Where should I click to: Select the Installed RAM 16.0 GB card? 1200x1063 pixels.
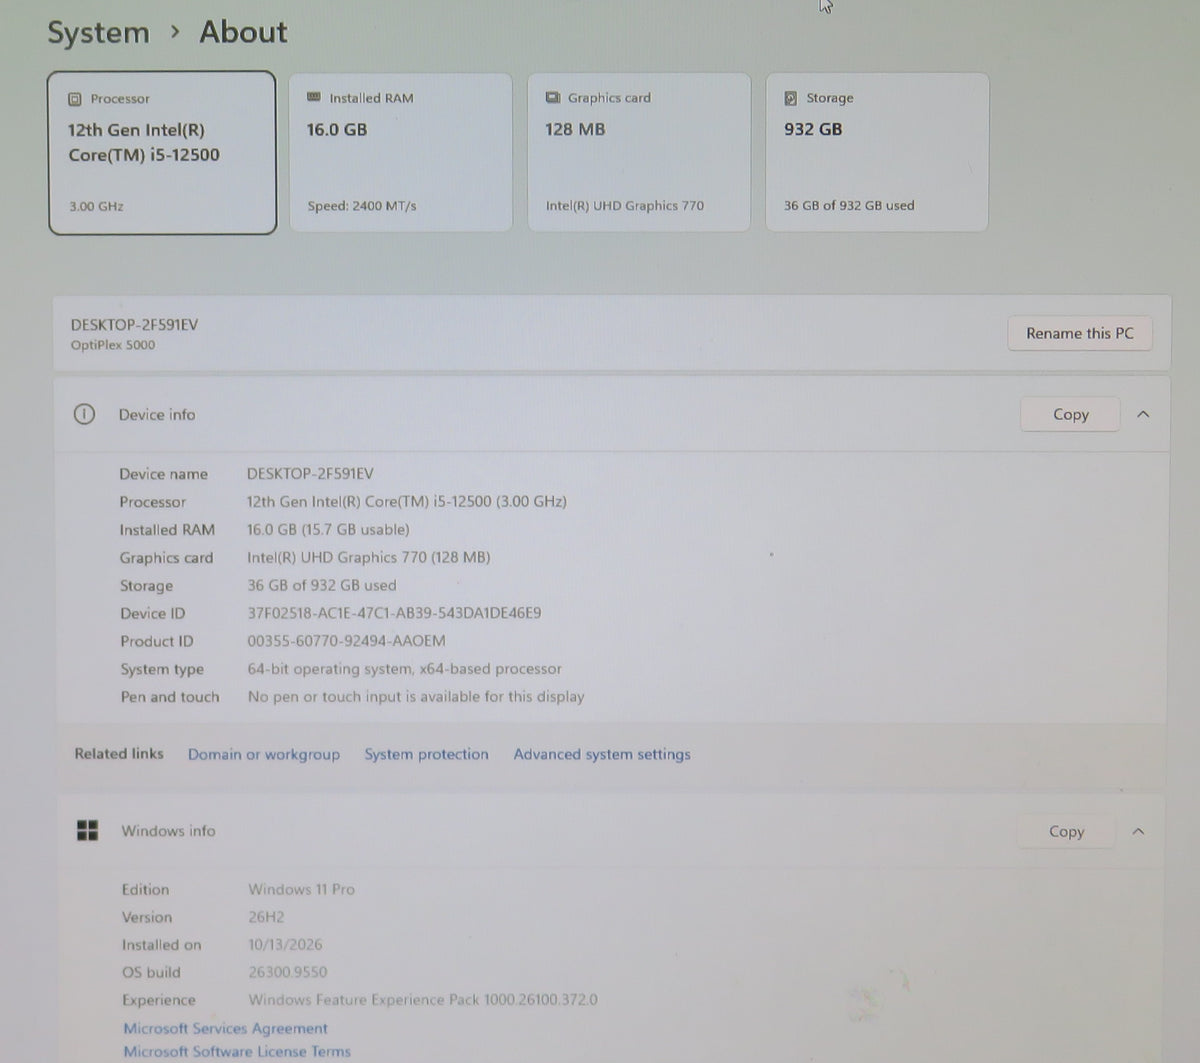(x=401, y=152)
